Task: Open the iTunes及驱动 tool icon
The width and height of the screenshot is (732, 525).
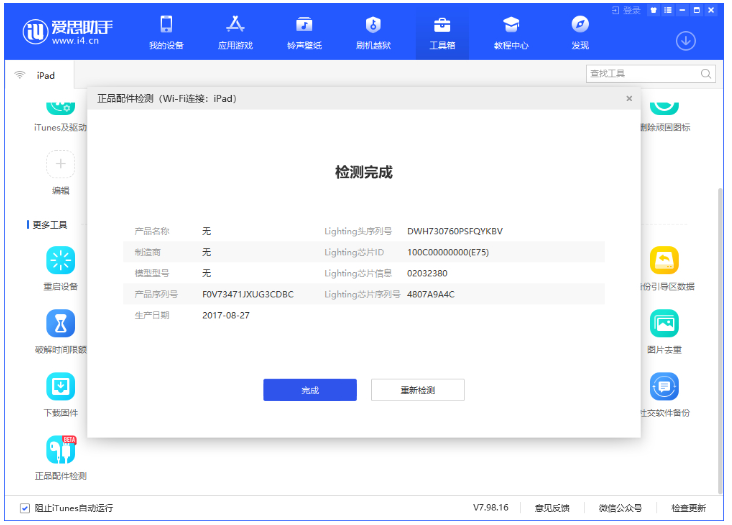Action: 61,108
